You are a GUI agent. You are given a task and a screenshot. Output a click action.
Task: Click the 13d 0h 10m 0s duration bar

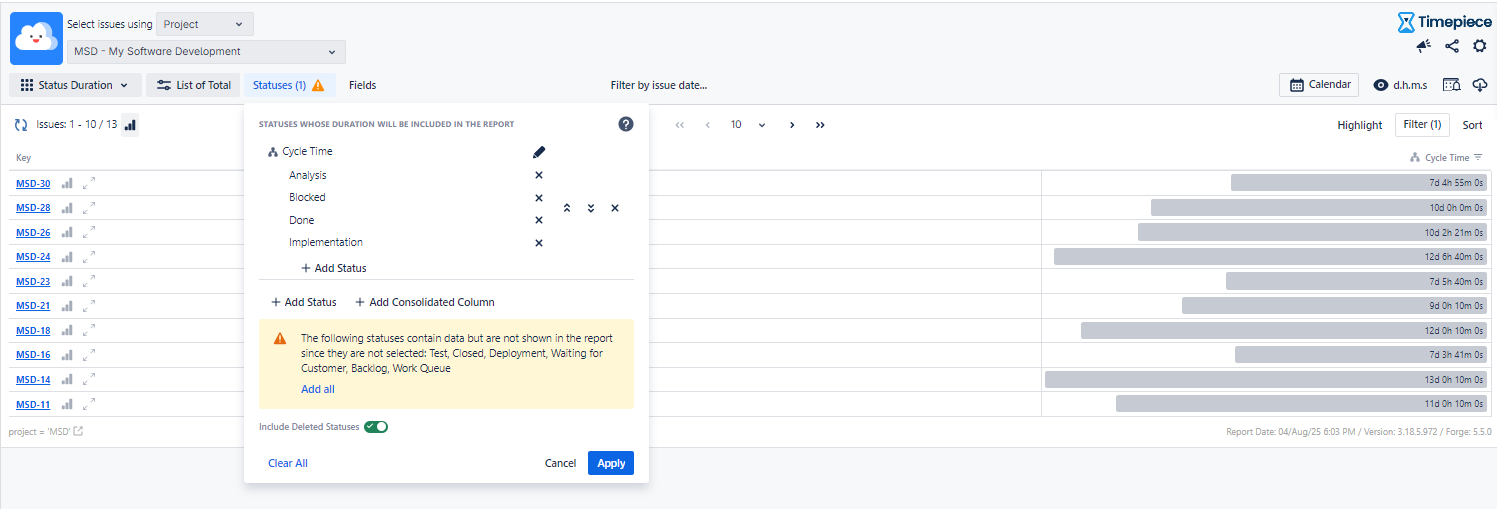point(1266,379)
